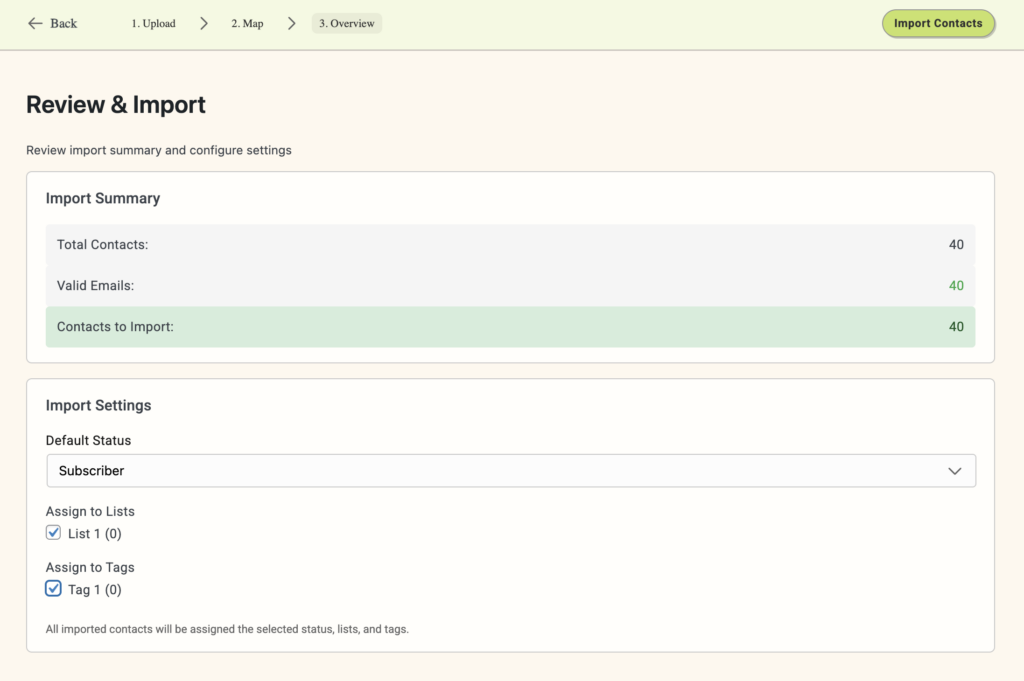Select the Valid Emails count

click(955, 285)
